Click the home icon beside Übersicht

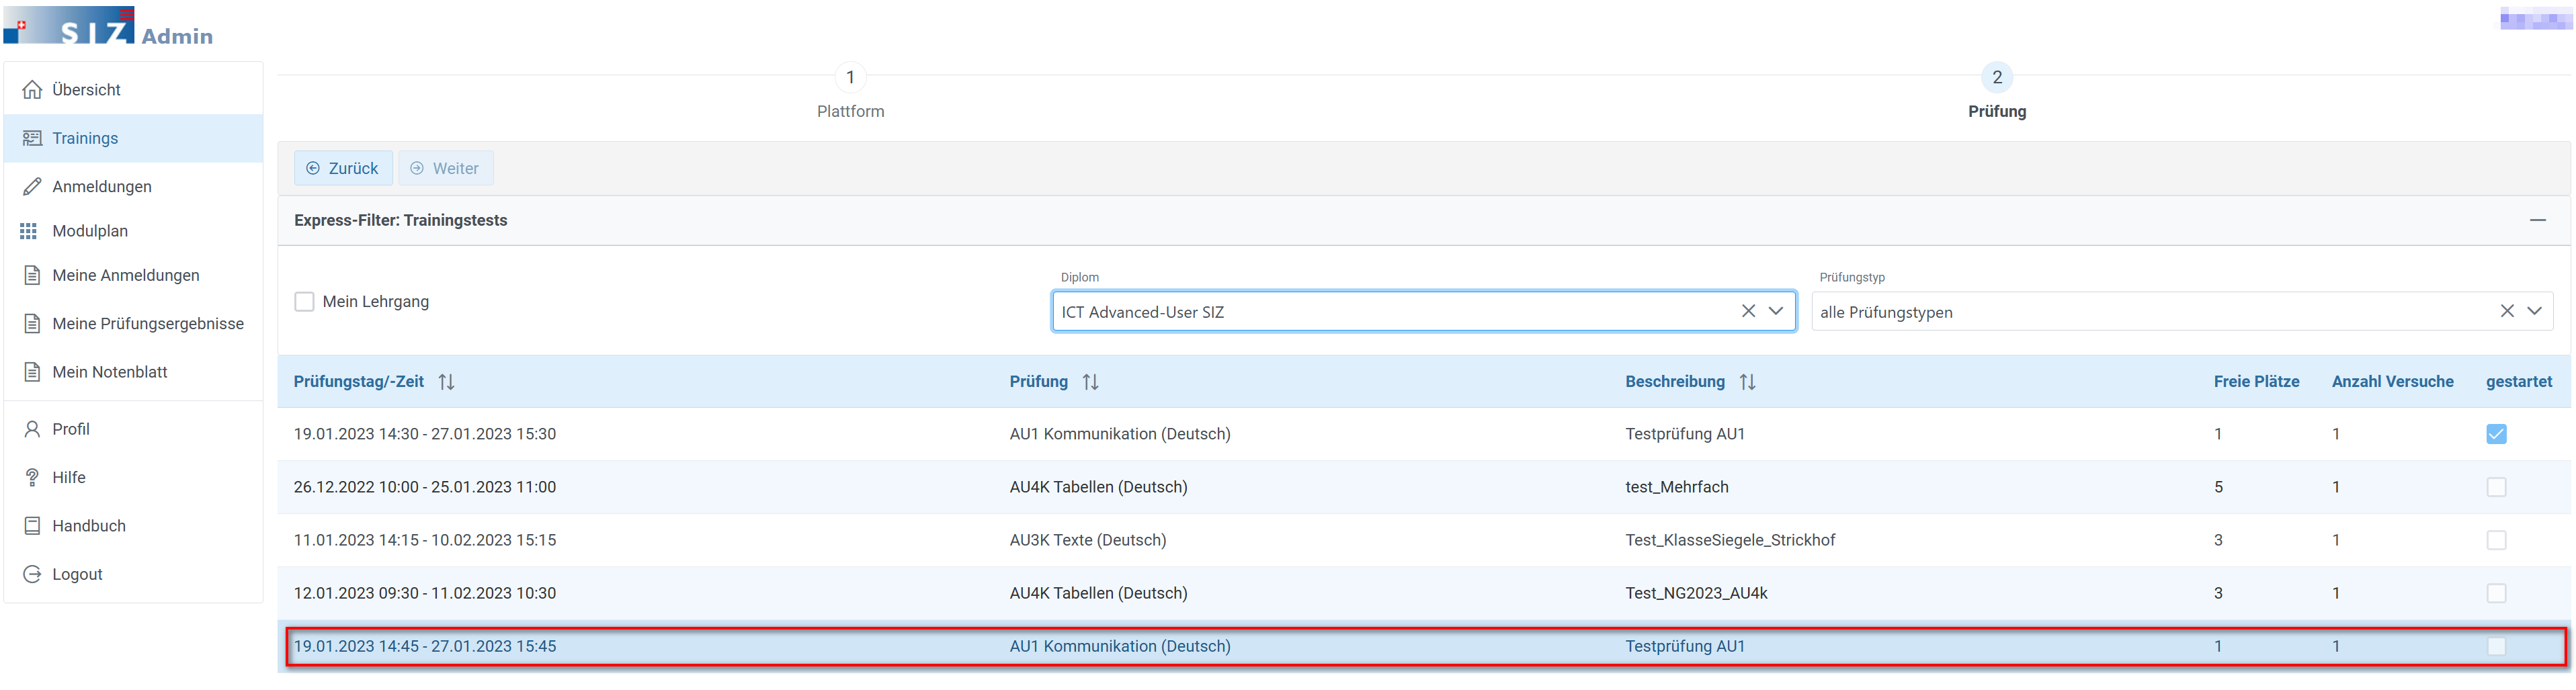click(32, 90)
